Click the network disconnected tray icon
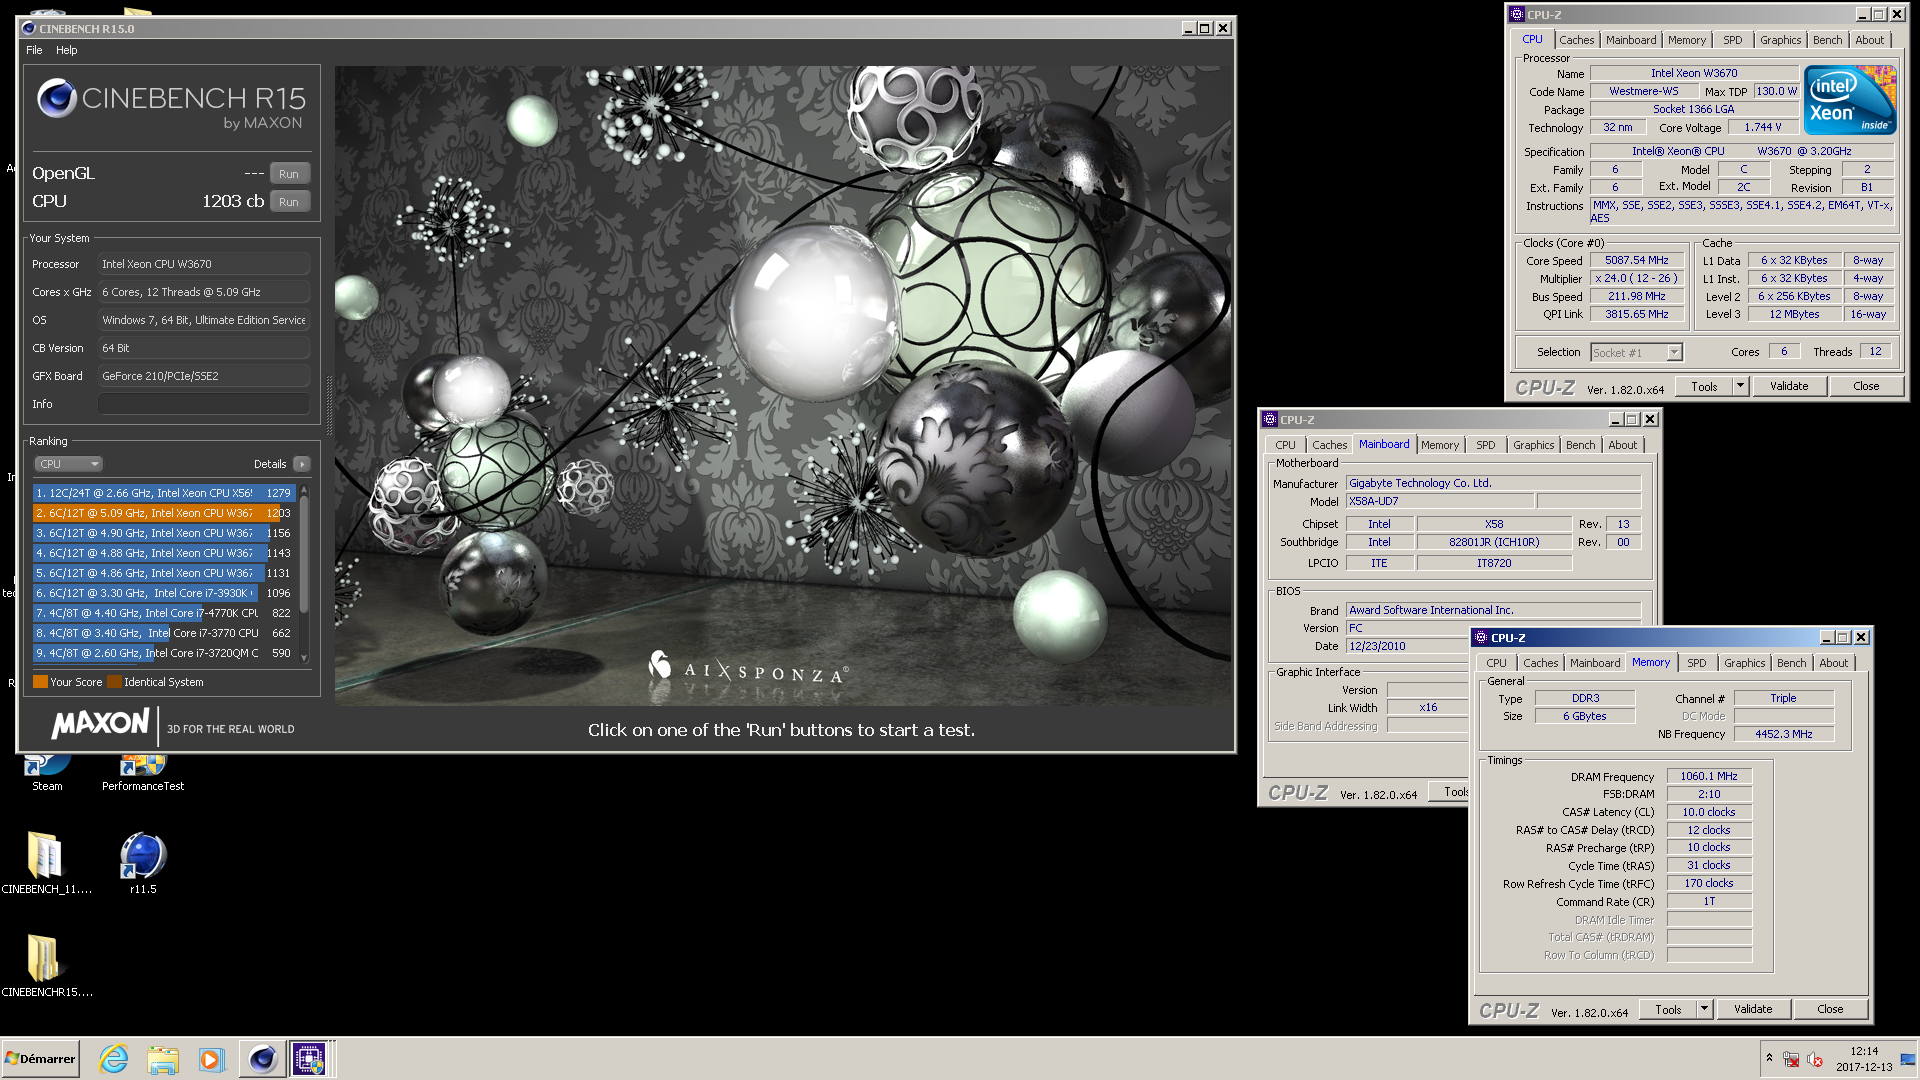This screenshot has height=1080, width=1920. point(1791,1059)
